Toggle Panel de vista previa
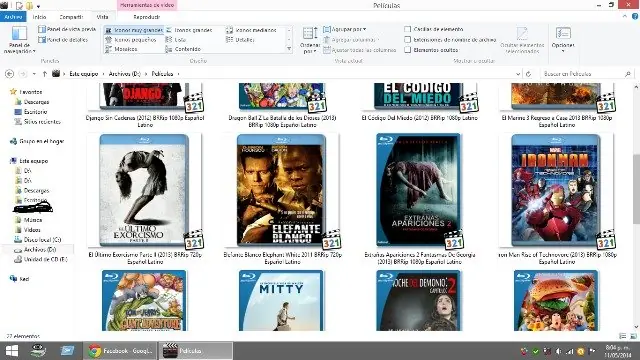This screenshot has width=640, height=360. (67, 29)
